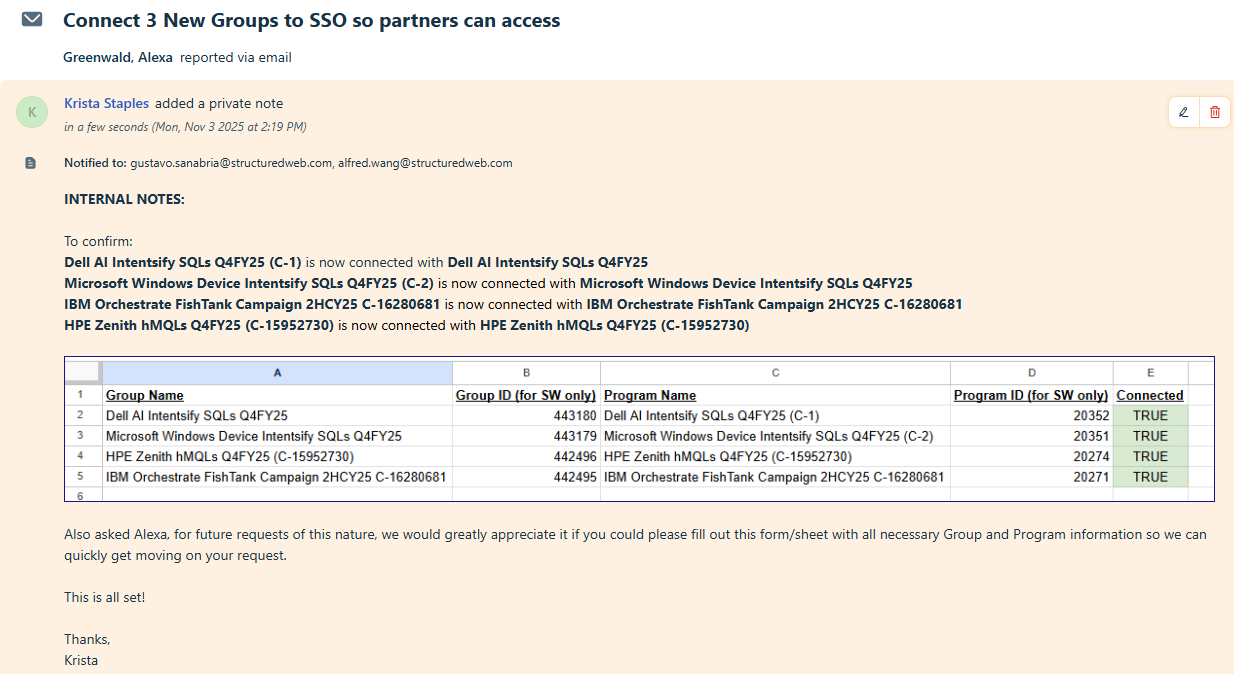Open Krista Staples' profile link
The image size is (1234, 674).
(106, 103)
